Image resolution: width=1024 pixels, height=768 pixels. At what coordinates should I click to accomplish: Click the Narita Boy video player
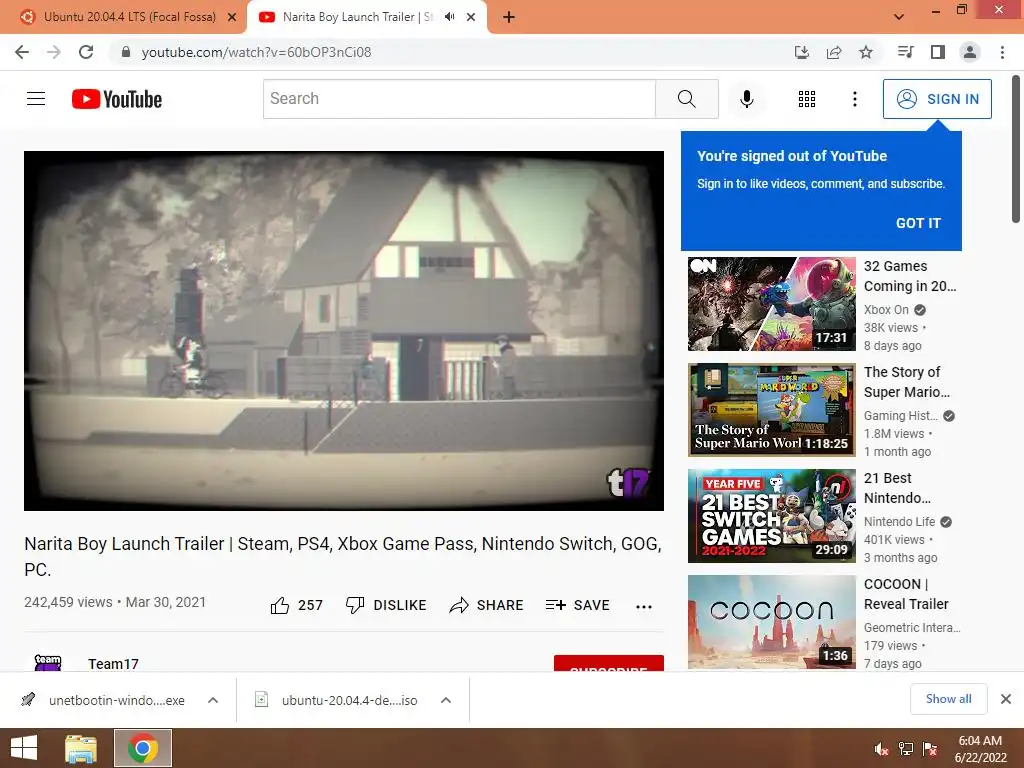[344, 330]
